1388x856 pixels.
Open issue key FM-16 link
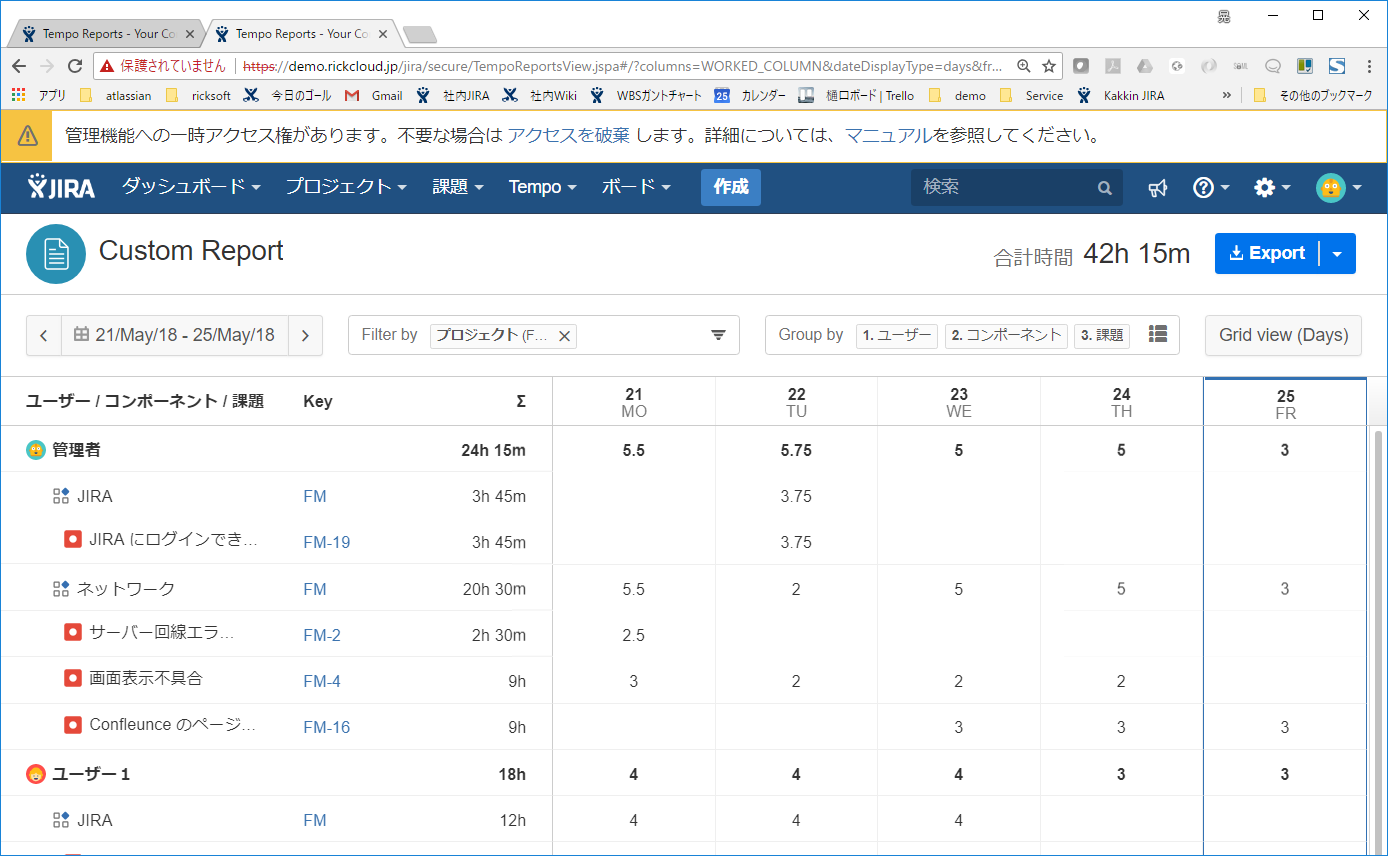coord(327,727)
